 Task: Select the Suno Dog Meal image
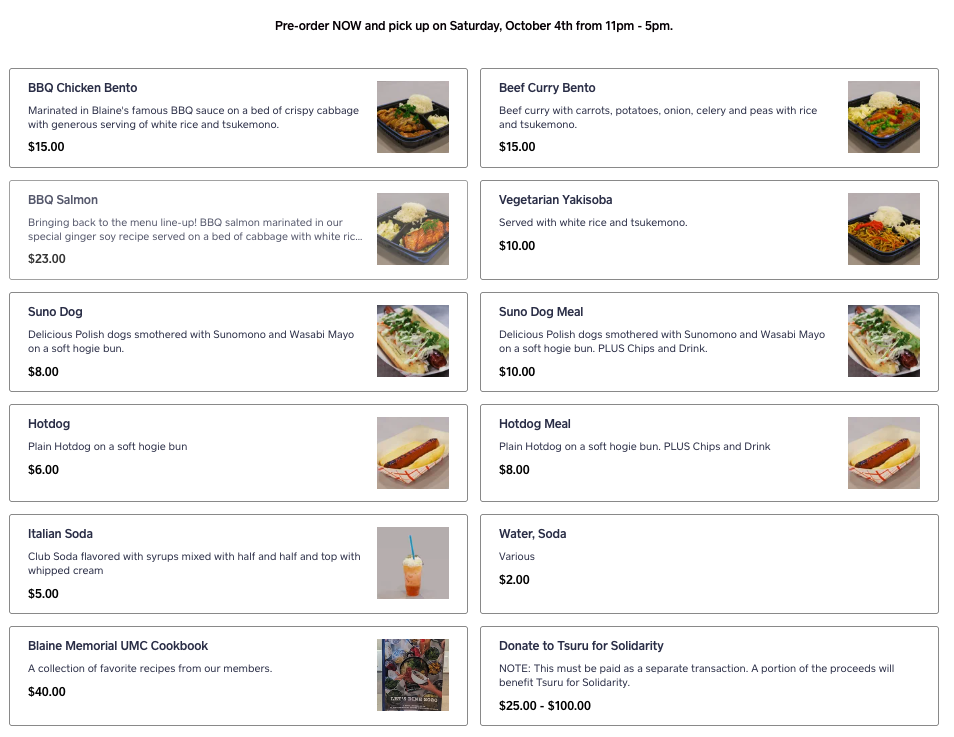(883, 341)
